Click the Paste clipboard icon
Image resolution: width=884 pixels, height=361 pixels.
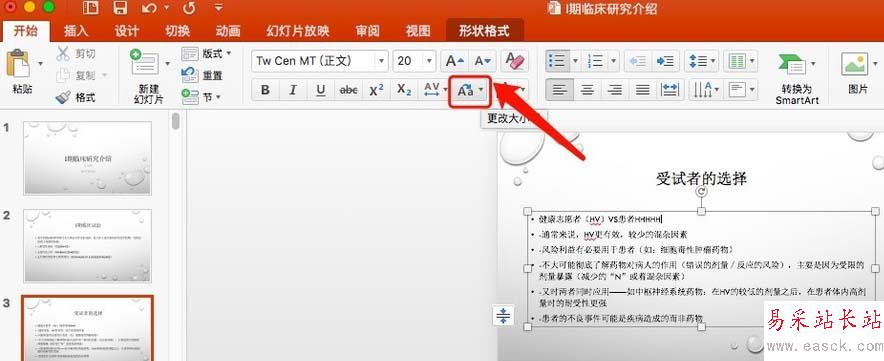point(18,64)
